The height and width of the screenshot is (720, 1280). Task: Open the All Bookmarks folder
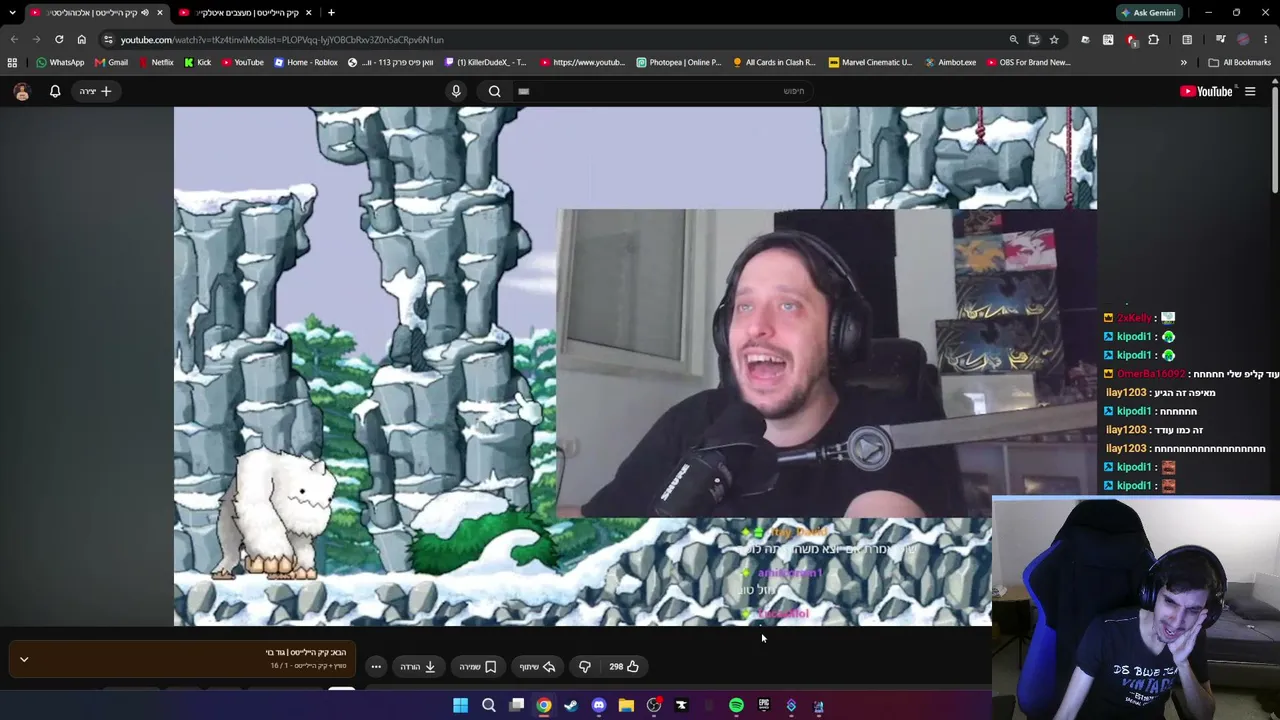1240,62
